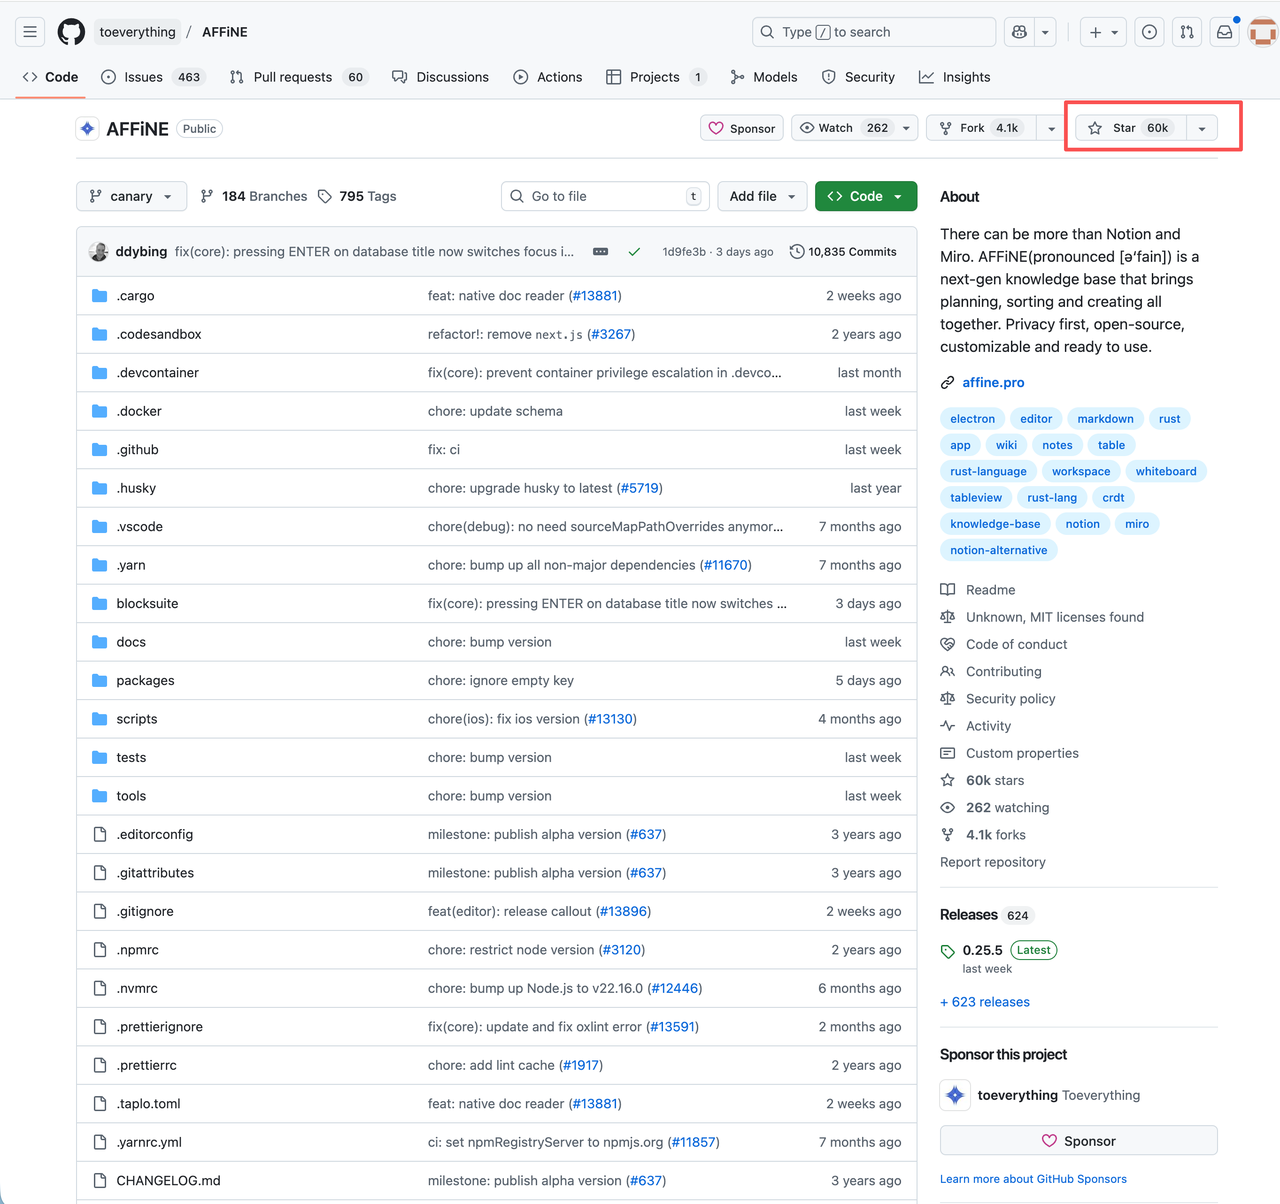Open the Copilot chat icon
The width and height of the screenshot is (1280, 1204).
pyautogui.click(x=1019, y=32)
